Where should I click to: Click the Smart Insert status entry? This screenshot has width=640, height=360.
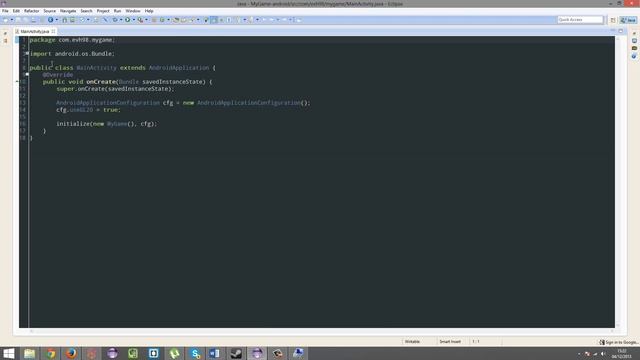tap(450, 342)
